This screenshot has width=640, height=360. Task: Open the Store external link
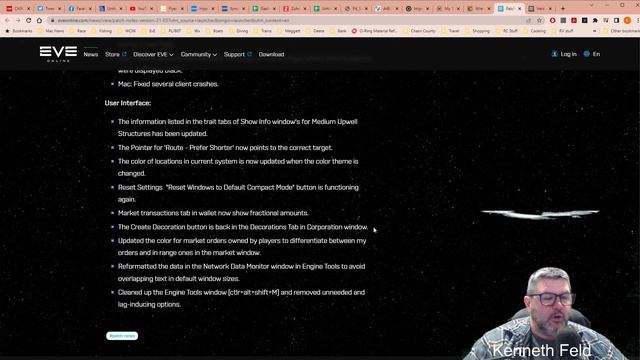[116, 54]
